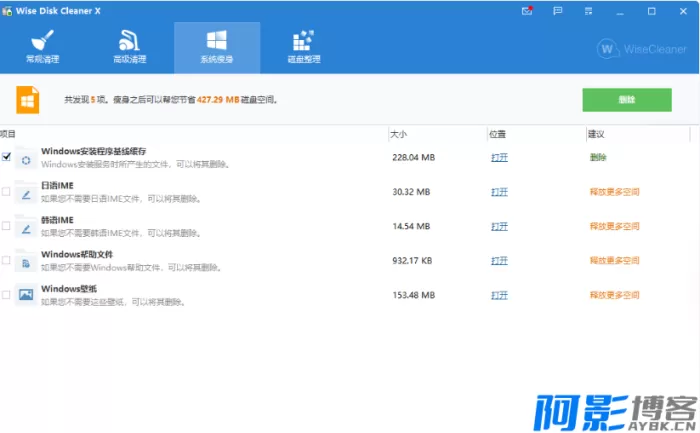Click the Windows壁纸 picture icon
The width and height of the screenshot is (700, 433).
tap(25, 295)
